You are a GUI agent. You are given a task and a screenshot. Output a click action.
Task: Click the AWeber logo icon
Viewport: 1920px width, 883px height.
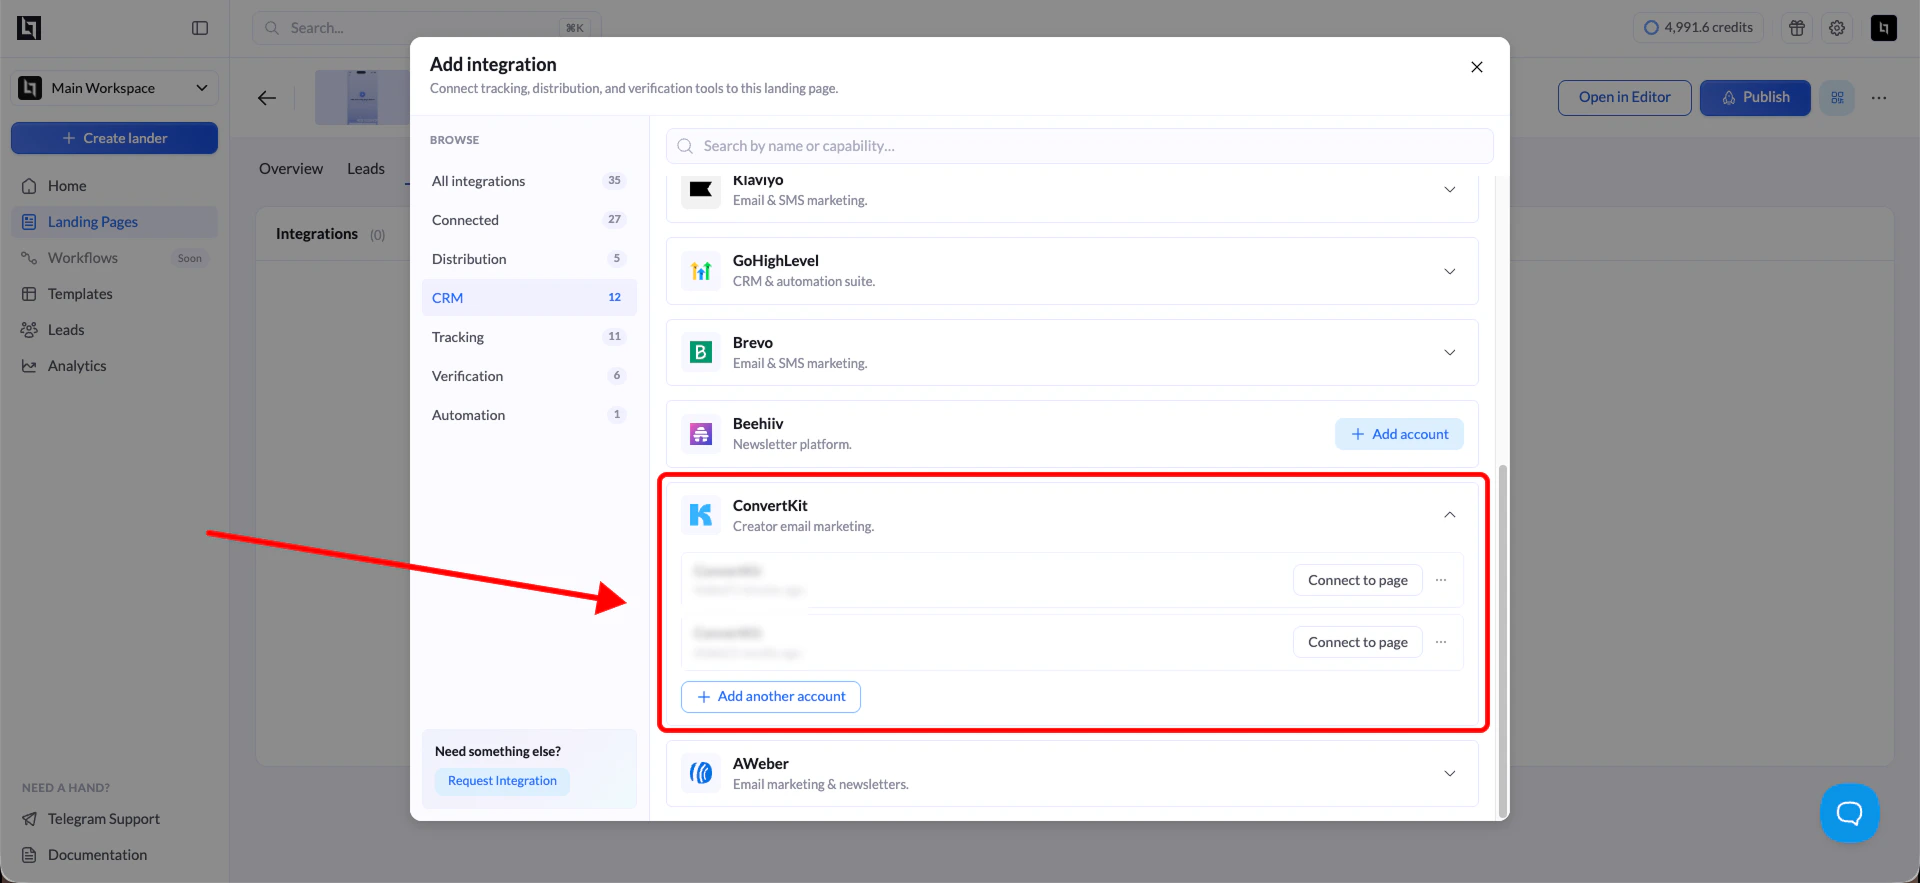[701, 773]
